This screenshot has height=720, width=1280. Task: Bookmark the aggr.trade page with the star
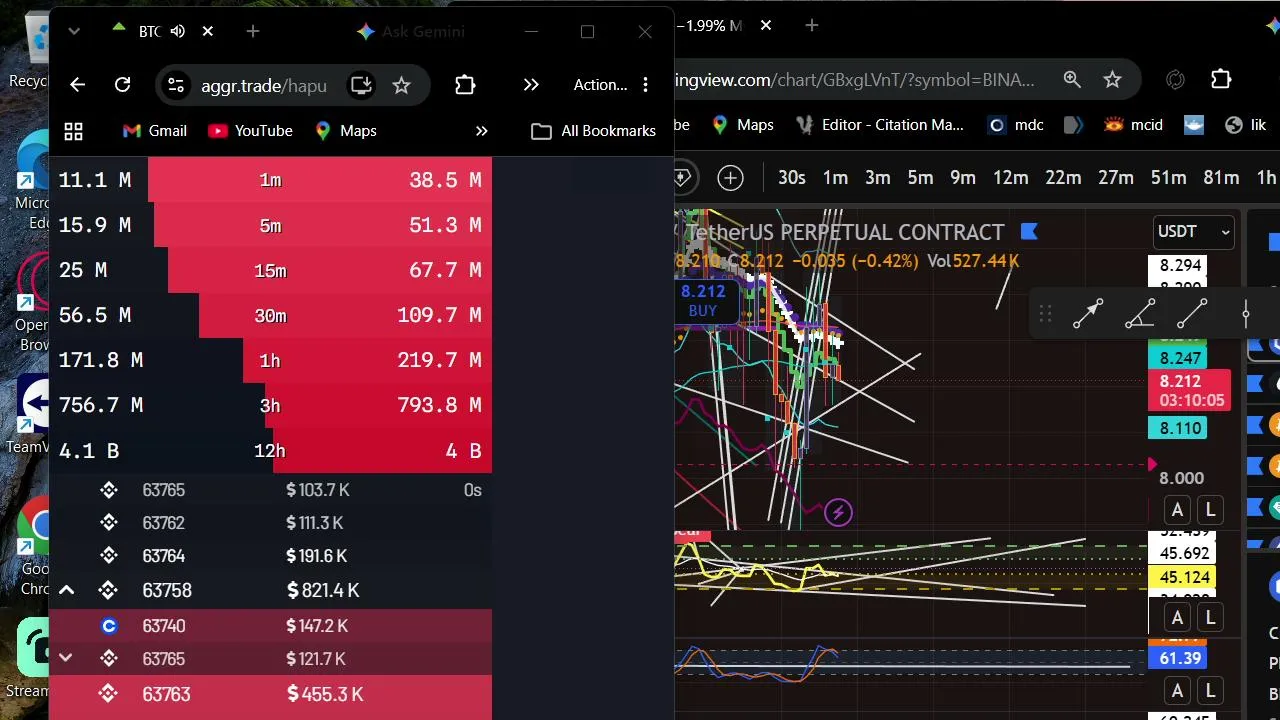[401, 85]
